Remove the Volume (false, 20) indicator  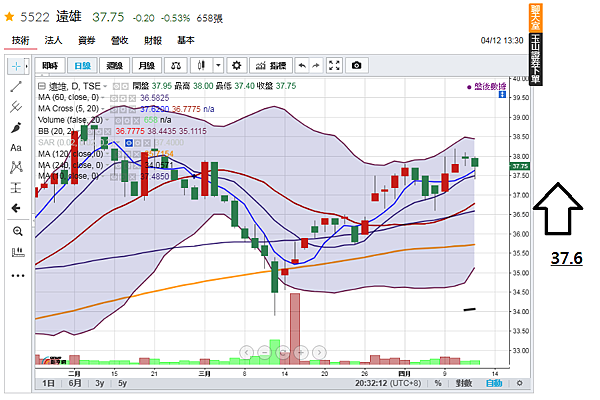(136, 121)
